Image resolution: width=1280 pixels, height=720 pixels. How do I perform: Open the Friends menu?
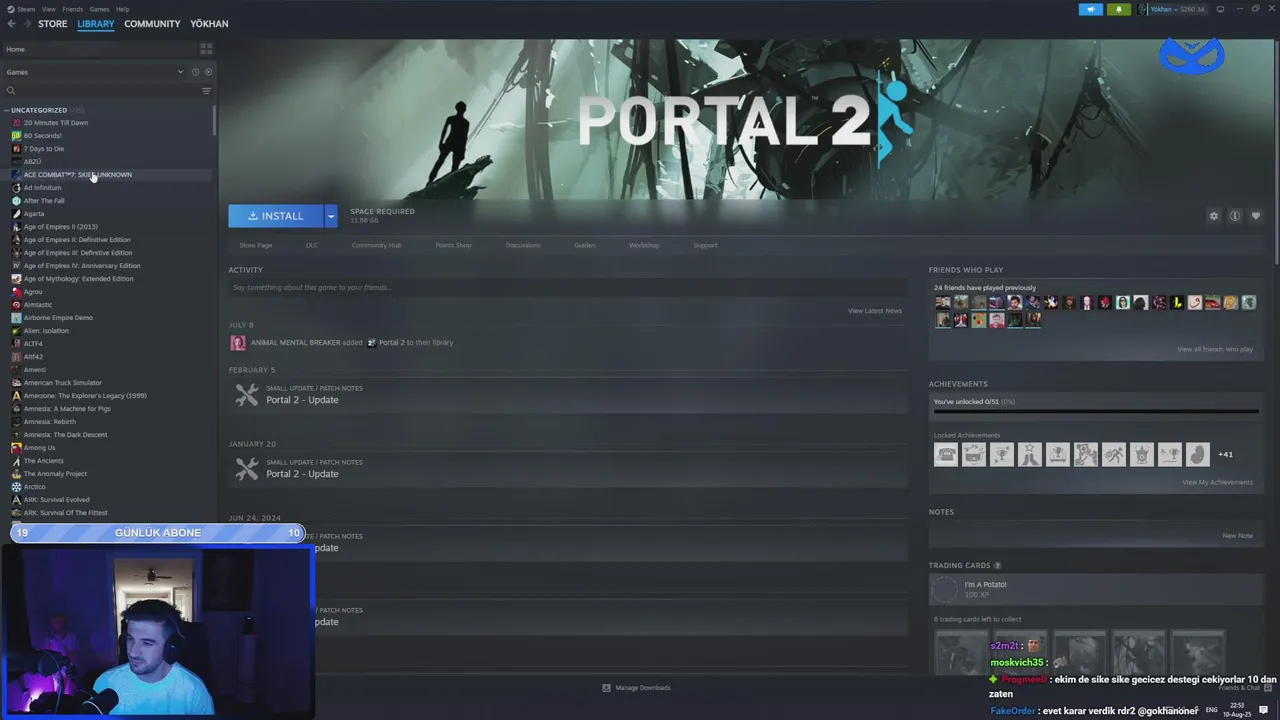point(73,9)
